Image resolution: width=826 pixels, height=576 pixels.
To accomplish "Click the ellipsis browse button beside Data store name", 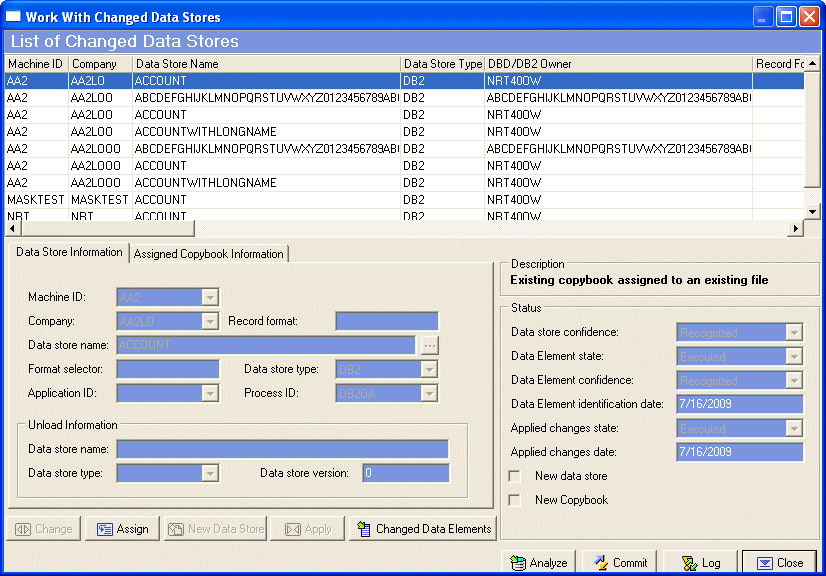I will [x=431, y=345].
